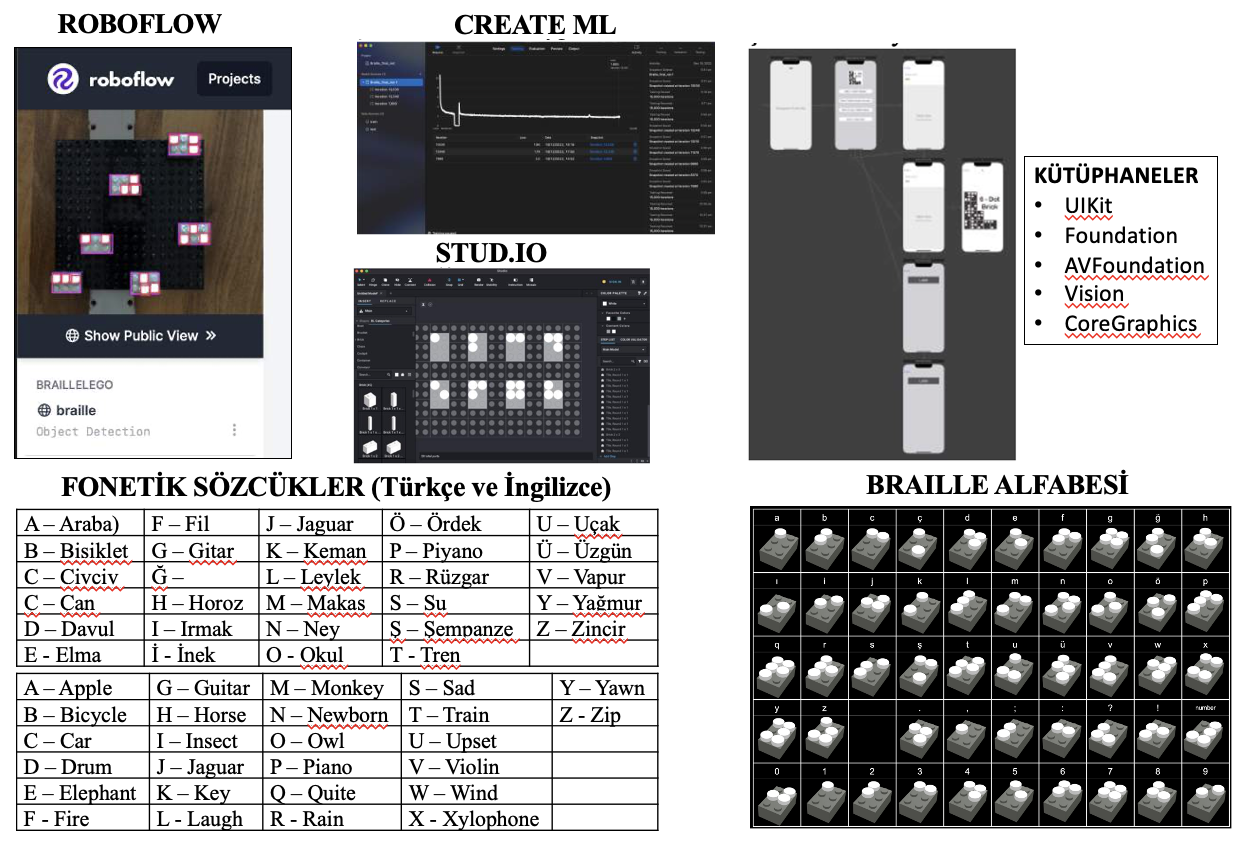Click the Collision icon in Stud.io toolbar
Image resolution: width=1254 pixels, height=846 pixels.
[x=430, y=282]
